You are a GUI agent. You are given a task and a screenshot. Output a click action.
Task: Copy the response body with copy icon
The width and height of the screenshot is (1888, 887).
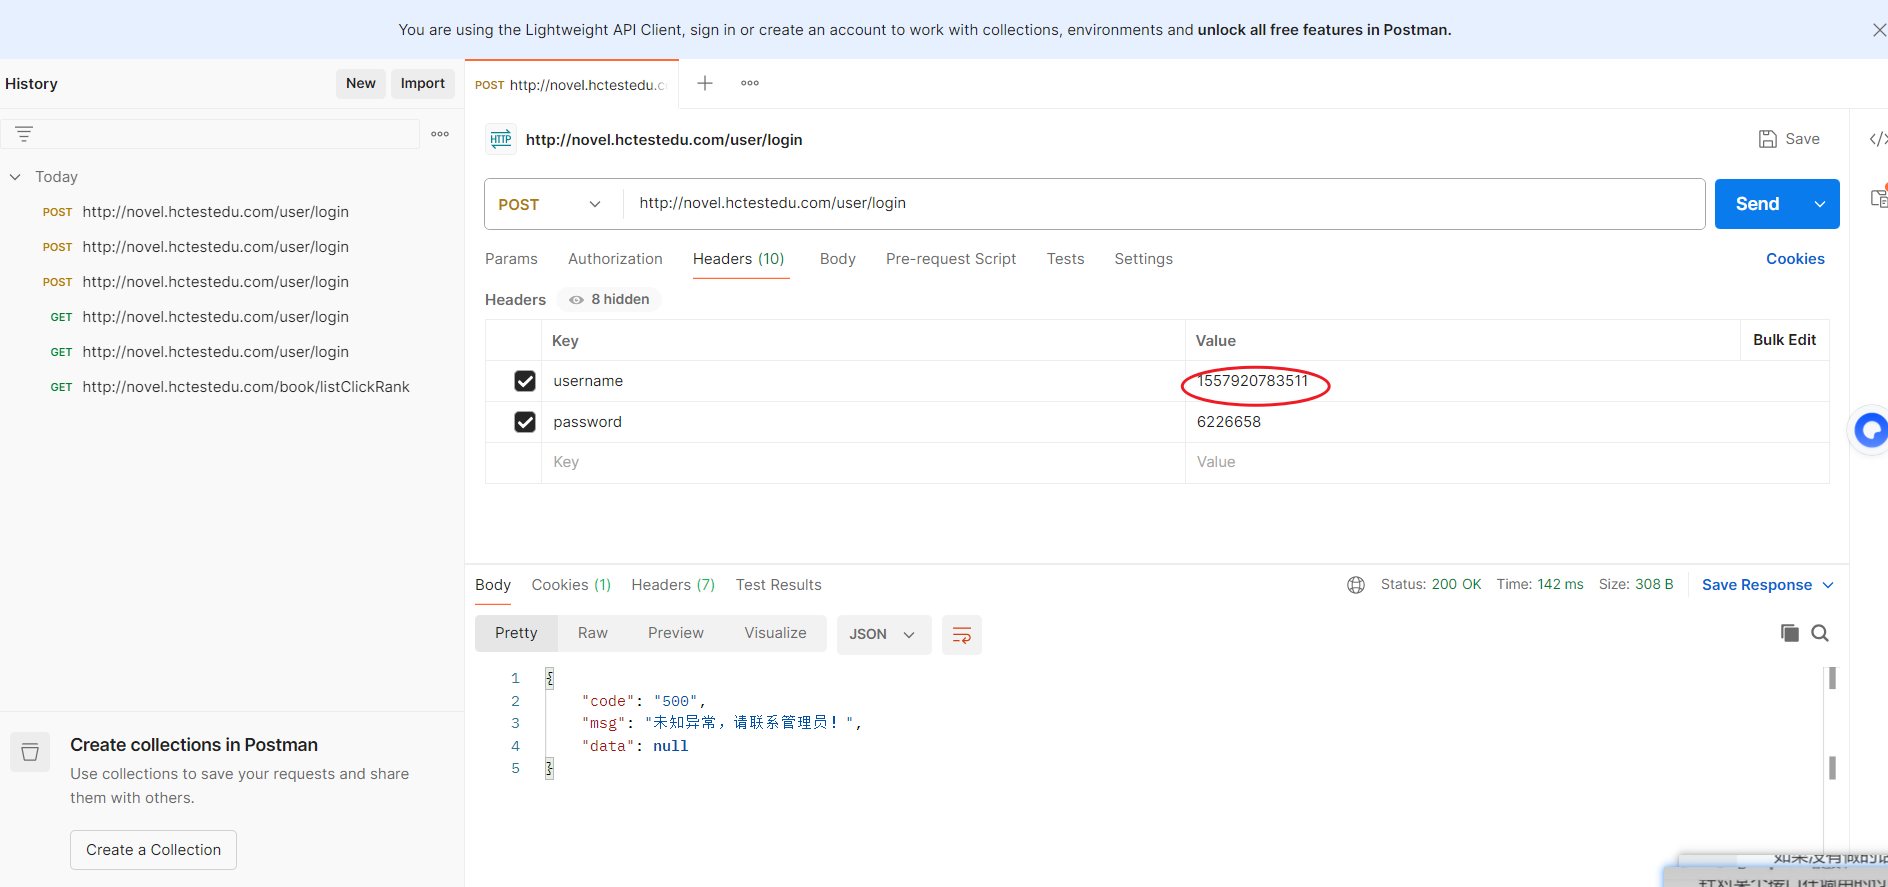[x=1790, y=633]
